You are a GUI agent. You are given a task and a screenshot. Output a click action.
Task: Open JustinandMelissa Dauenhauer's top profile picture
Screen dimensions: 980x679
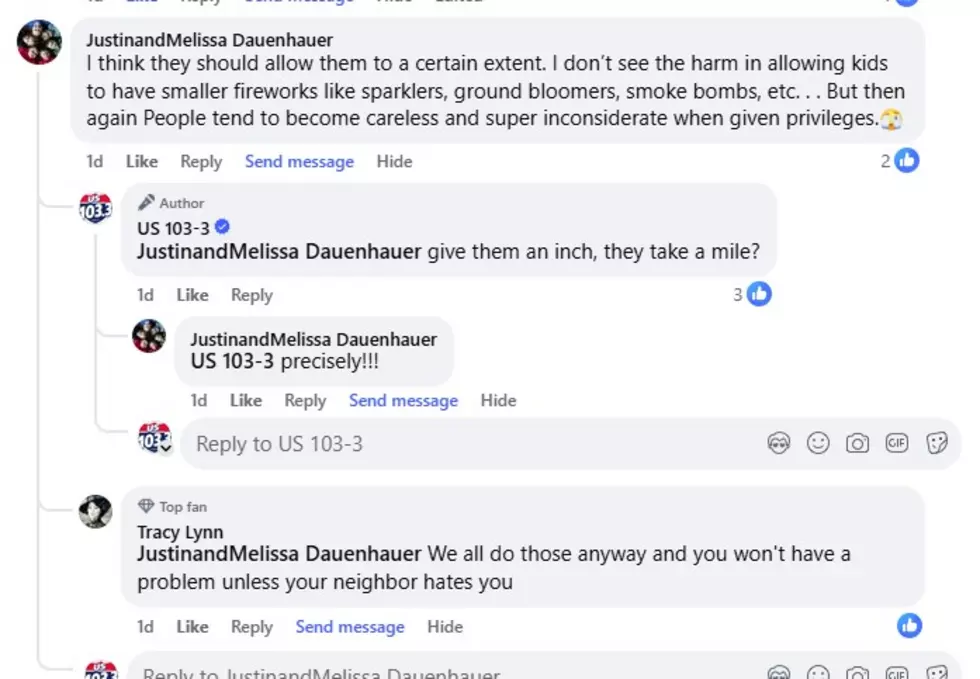pos(39,43)
